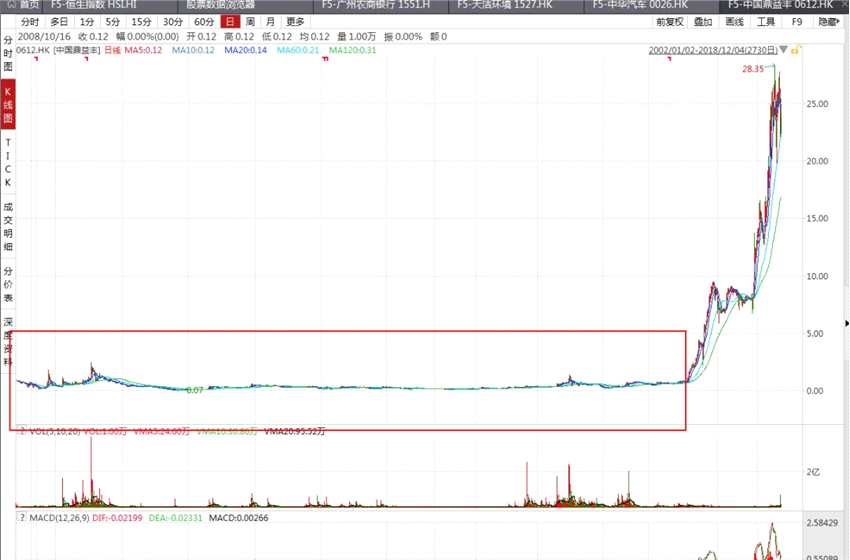Select the F5-中国鼎益丰 0612.HK tab
Viewport: 850px width, 560px height.
pyautogui.click(x=781, y=5)
